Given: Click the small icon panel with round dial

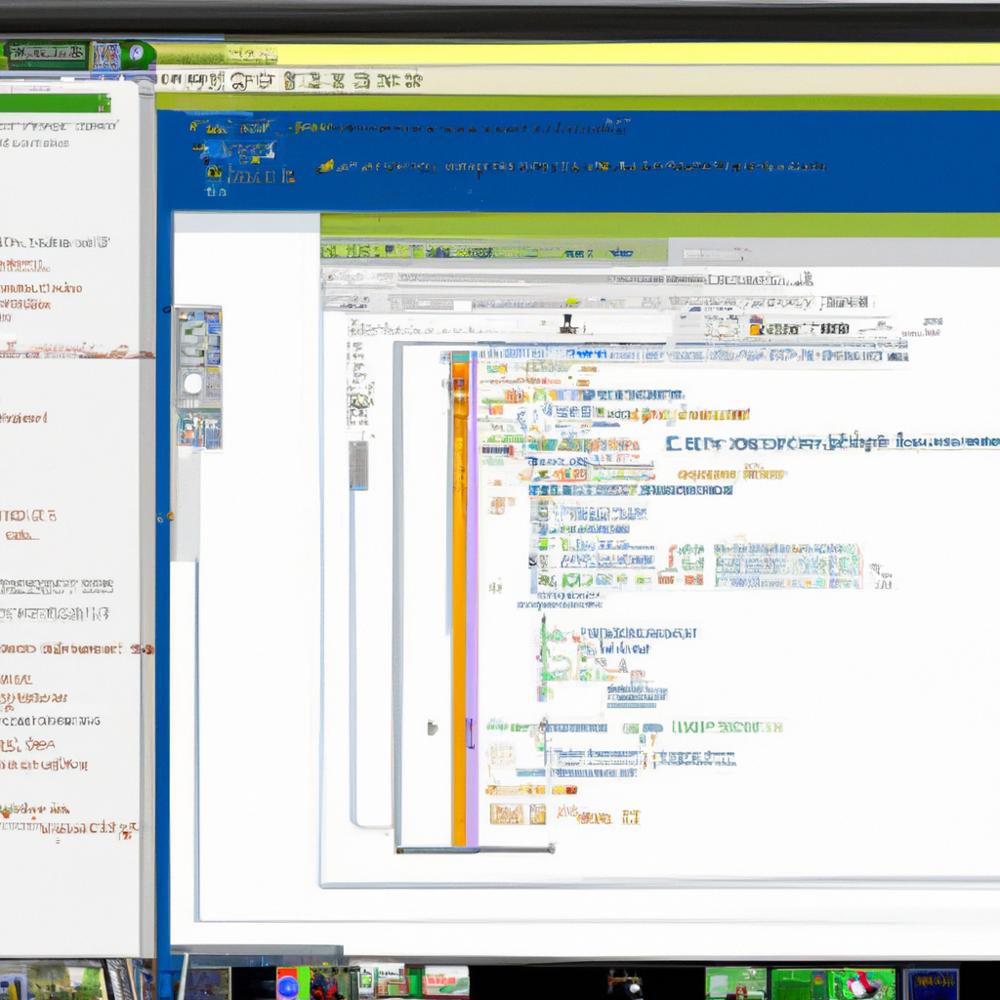Looking at the screenshot, I should coord(197,376).
